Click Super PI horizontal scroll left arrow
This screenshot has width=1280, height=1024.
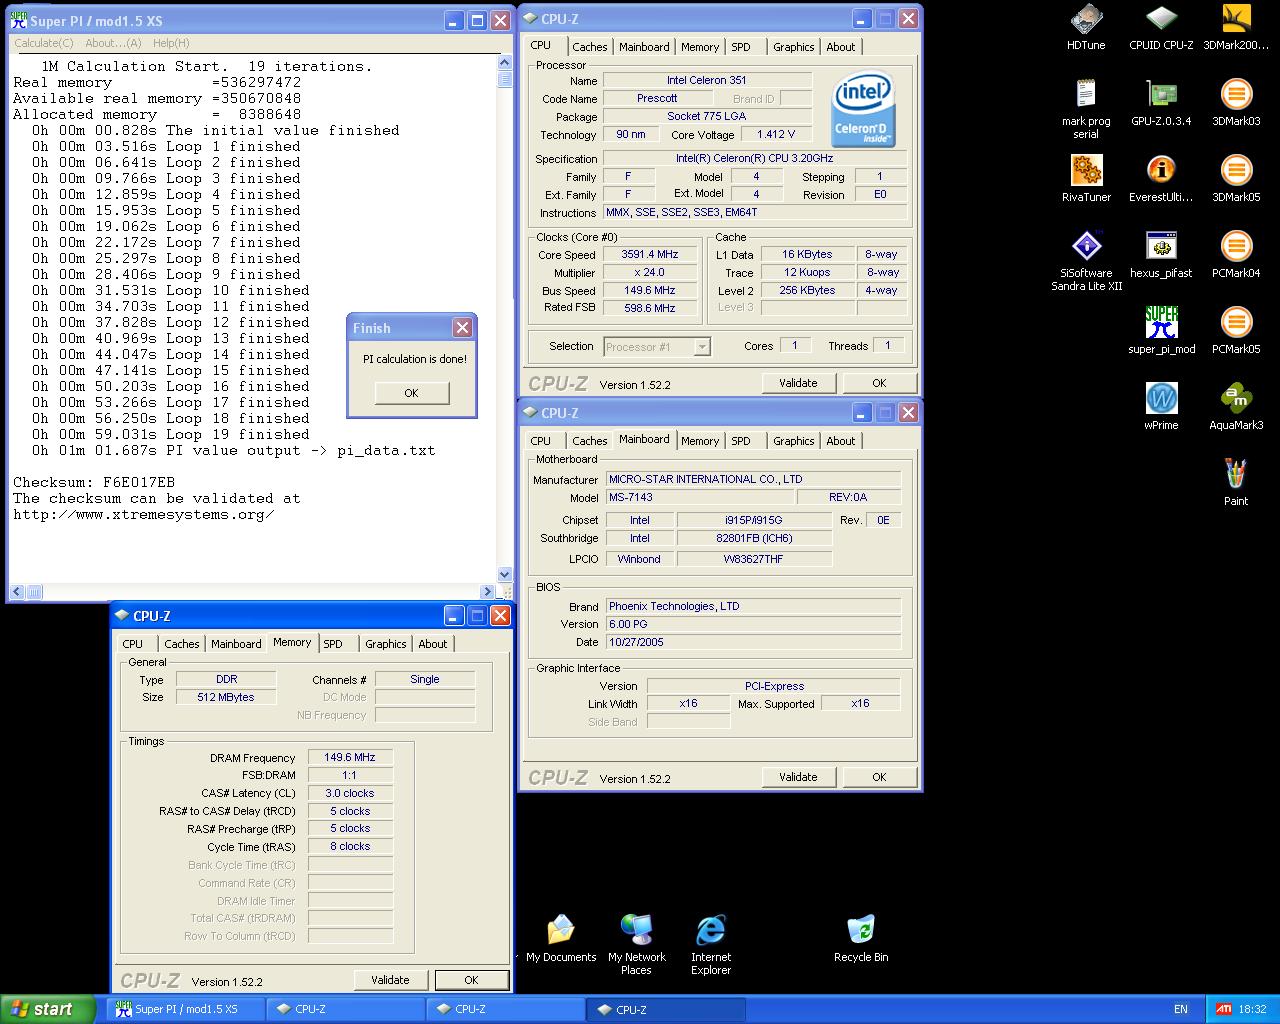pos(17,592)
